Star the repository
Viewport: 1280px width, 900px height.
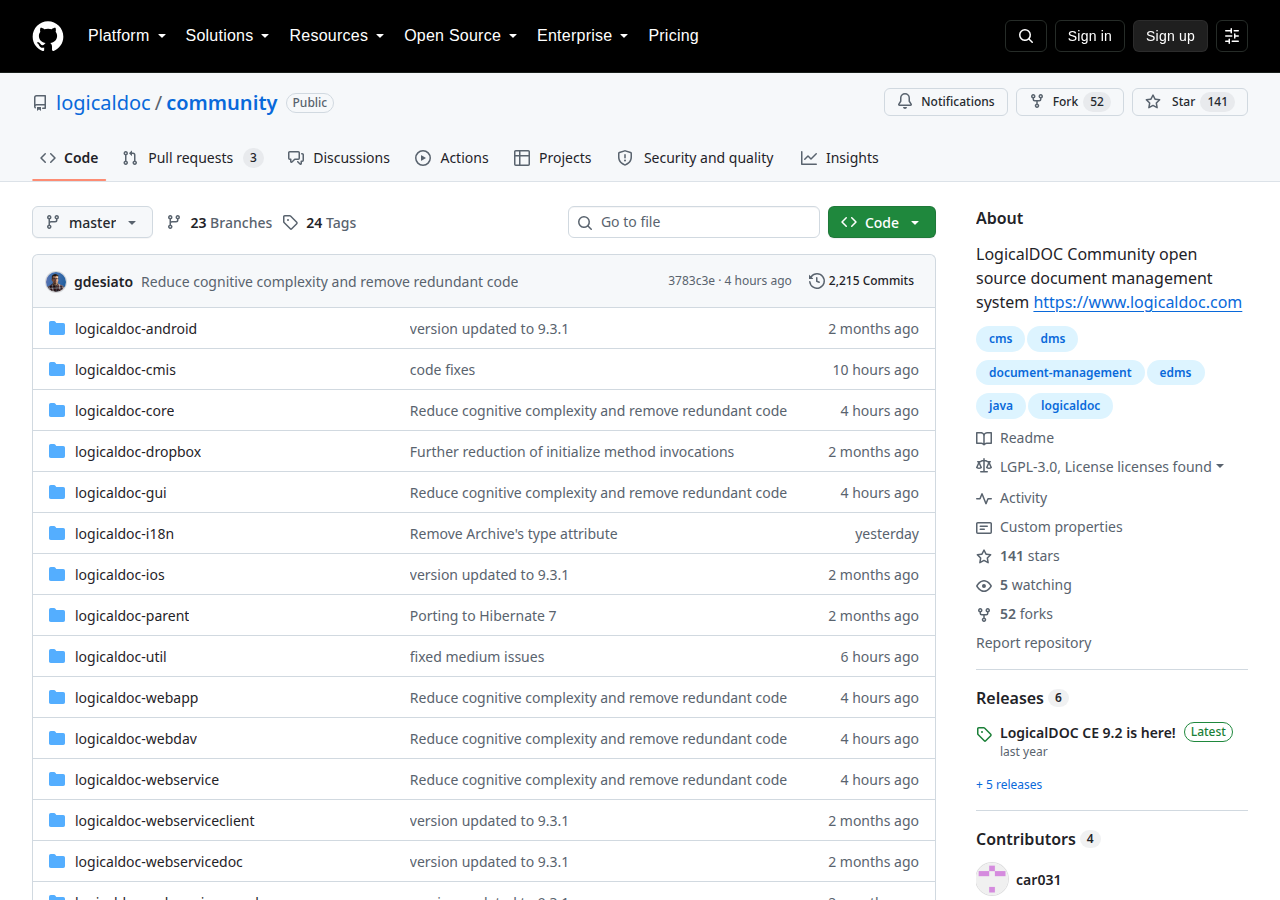point(1189,102)
